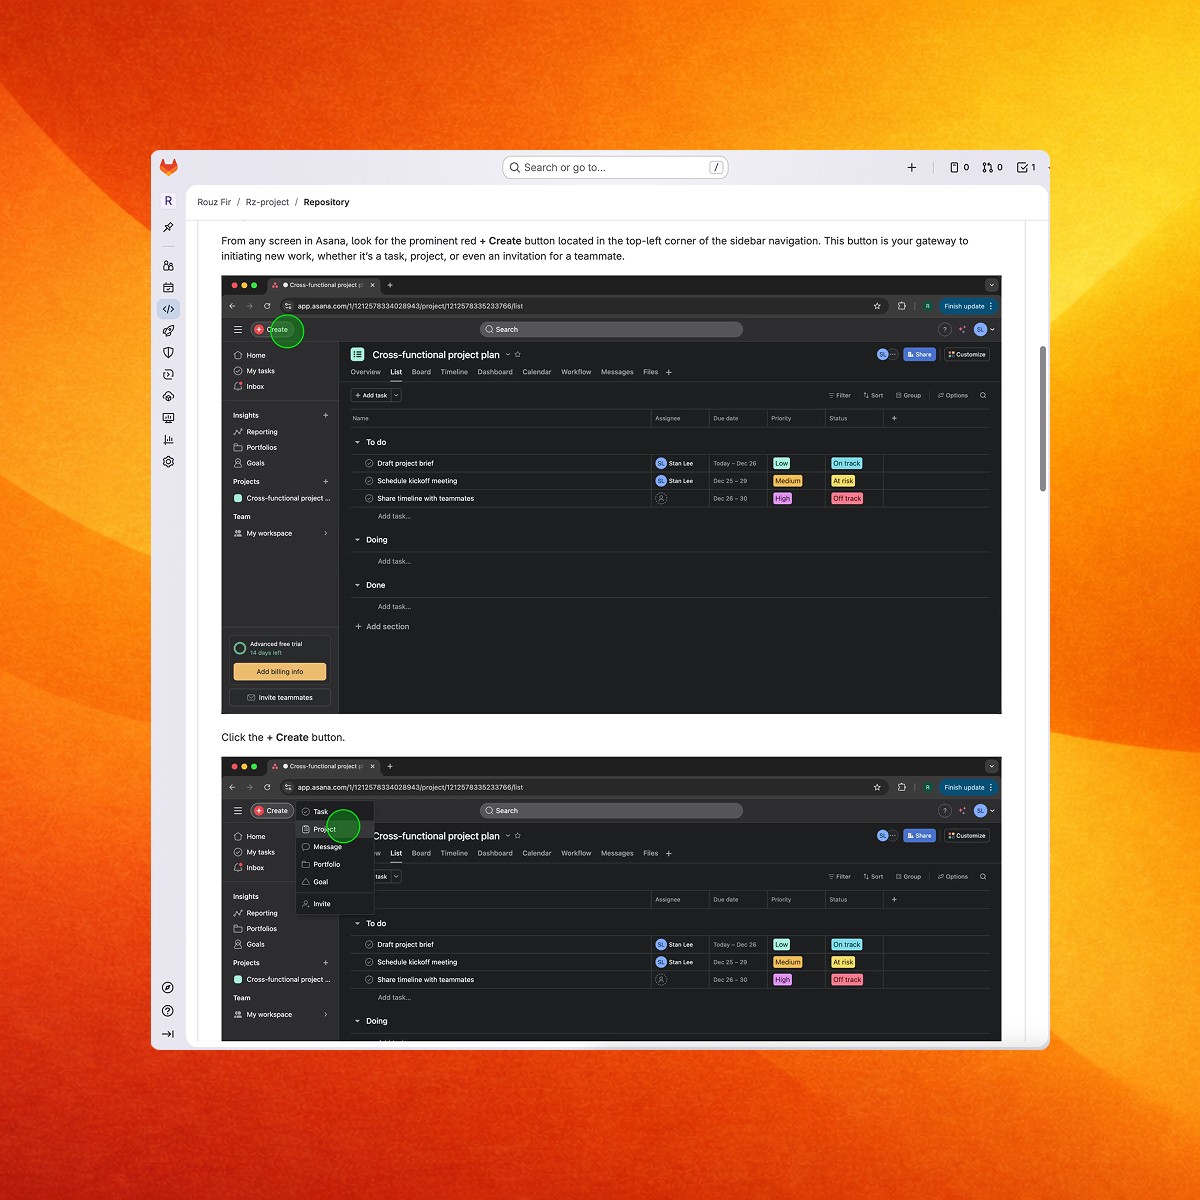Open the Explore compass icon

[168, 988]
